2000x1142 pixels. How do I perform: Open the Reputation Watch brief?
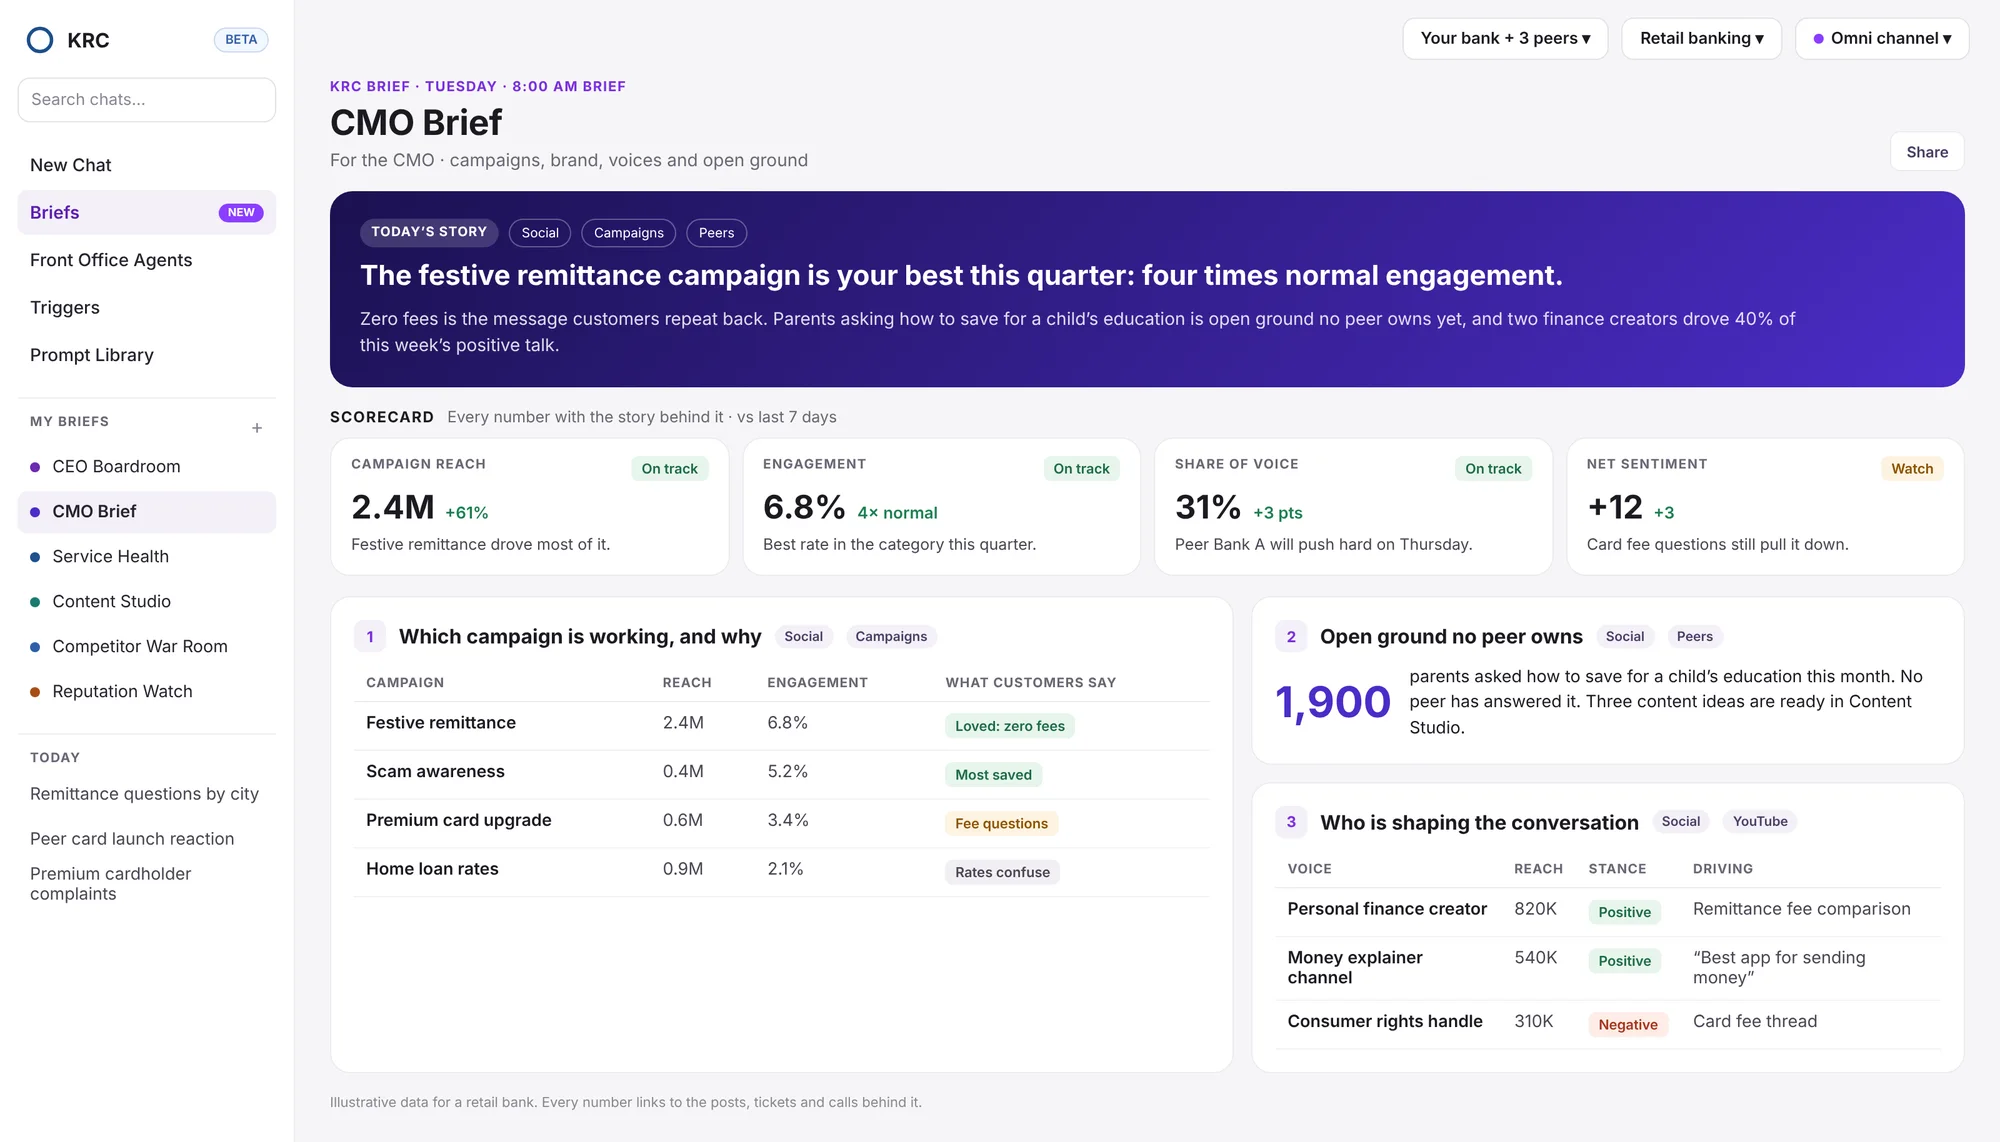click(x=147, y=692)
